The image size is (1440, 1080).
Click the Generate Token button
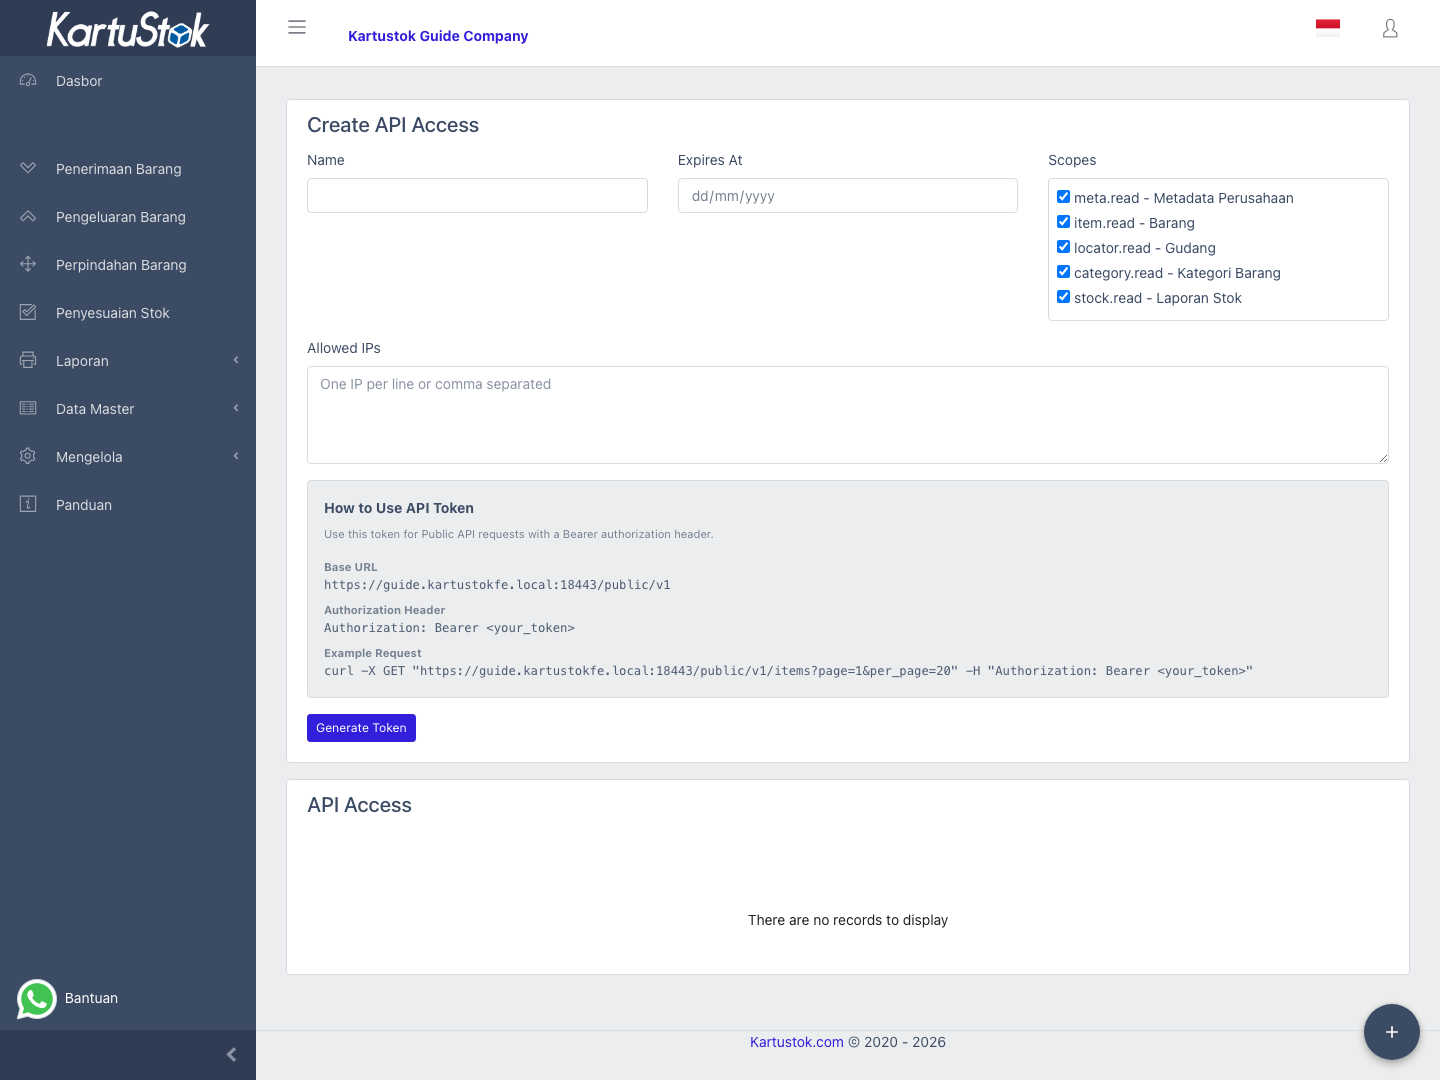361,728
